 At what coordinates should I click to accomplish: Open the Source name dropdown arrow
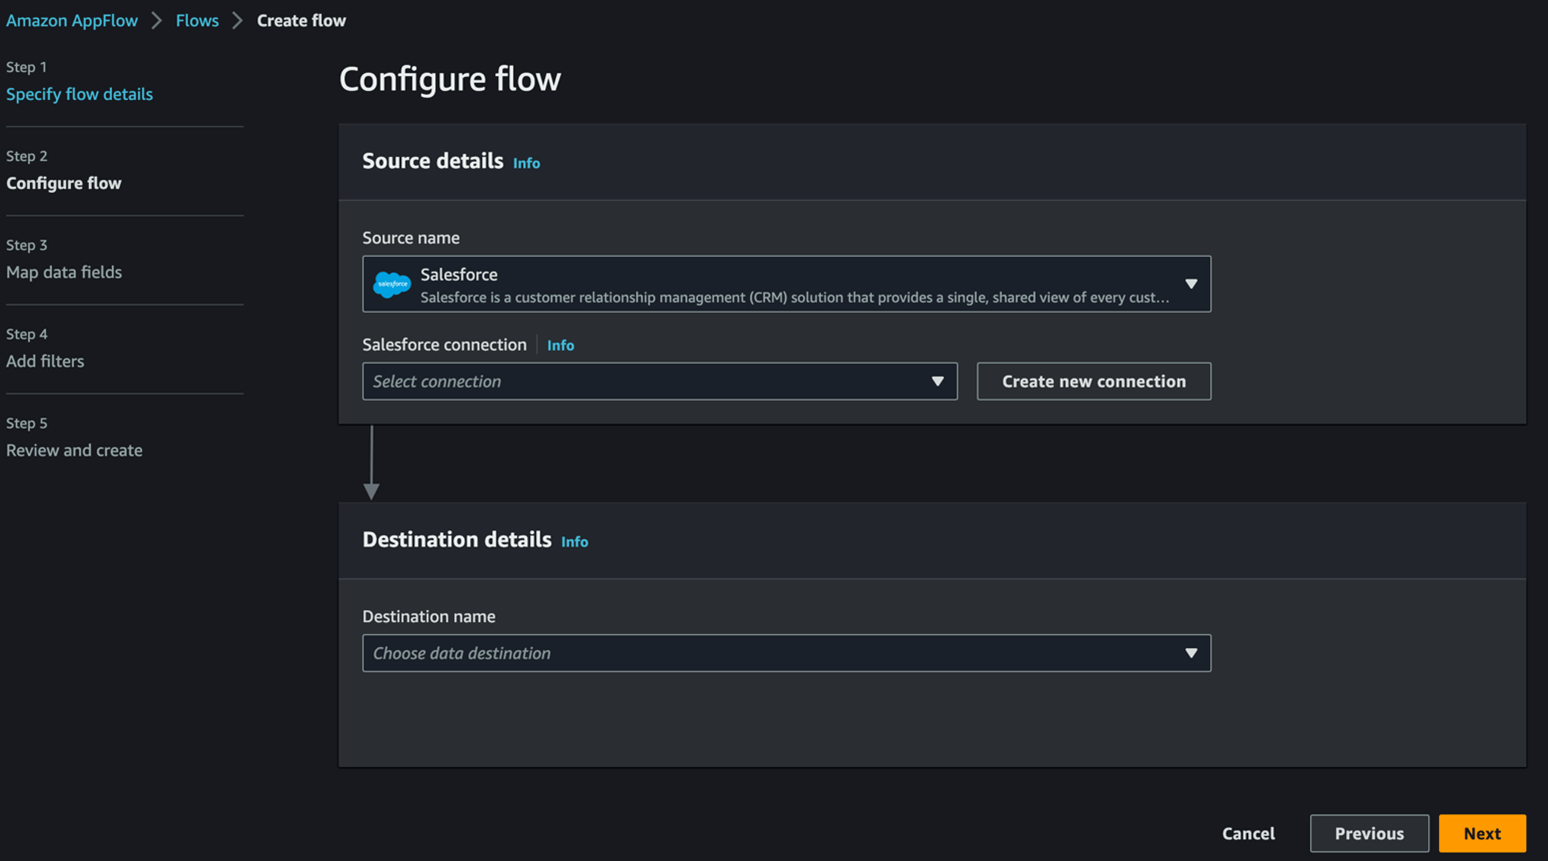pos(1191,284)
